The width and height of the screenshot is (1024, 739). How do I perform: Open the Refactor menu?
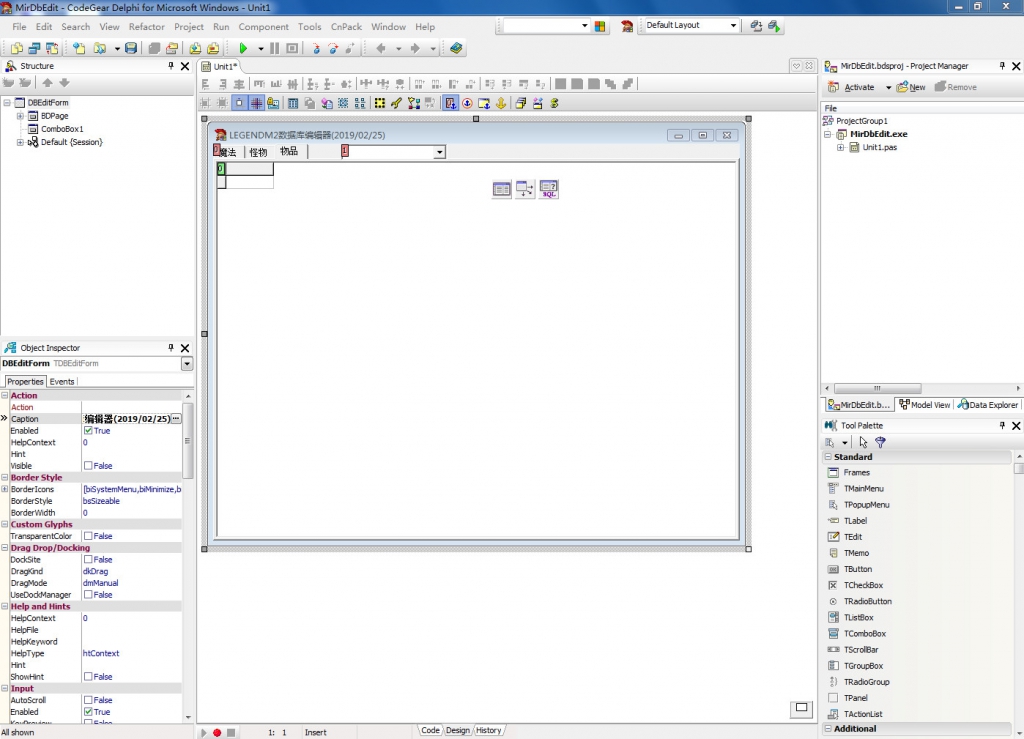click(x=146, y=27)
